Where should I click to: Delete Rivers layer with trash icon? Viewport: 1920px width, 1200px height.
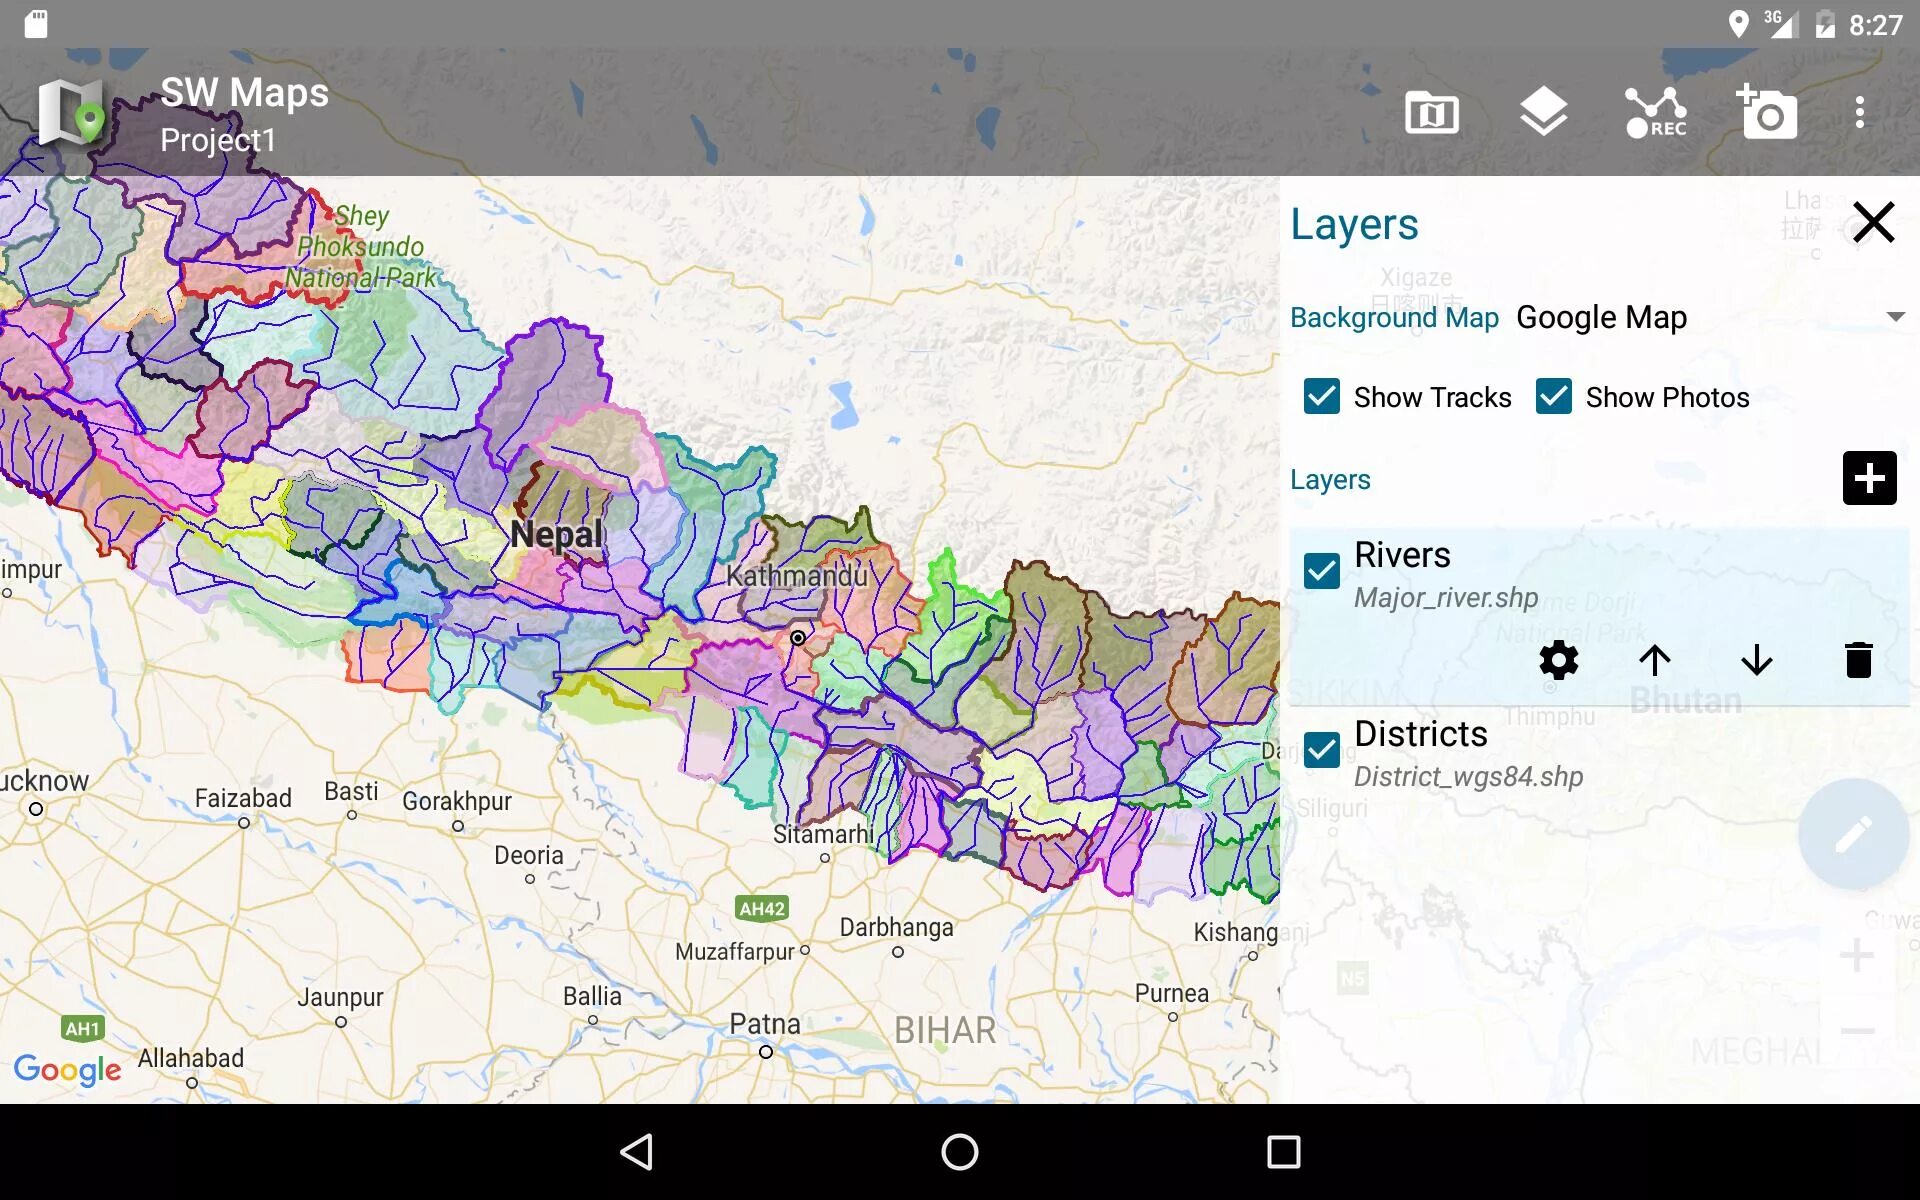pos(1858,660)
